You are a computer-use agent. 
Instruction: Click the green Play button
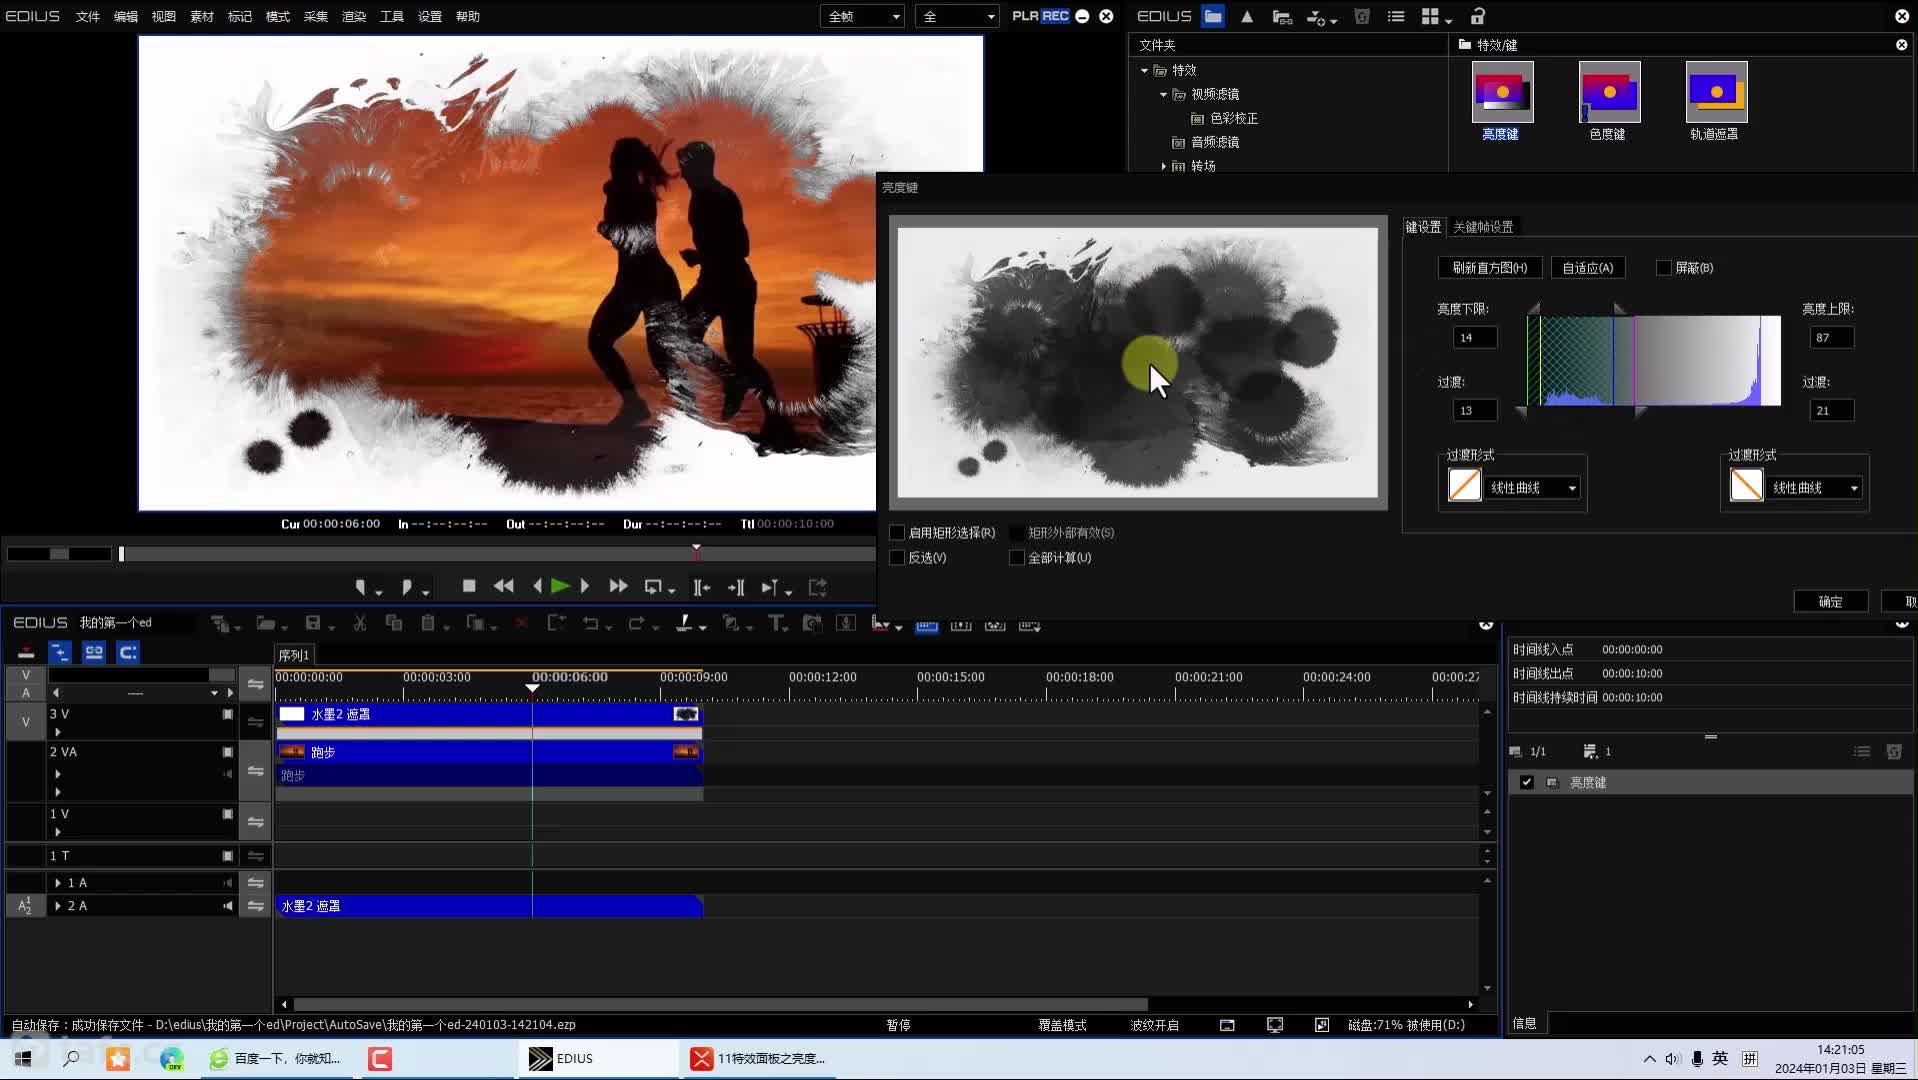[560, 587]
